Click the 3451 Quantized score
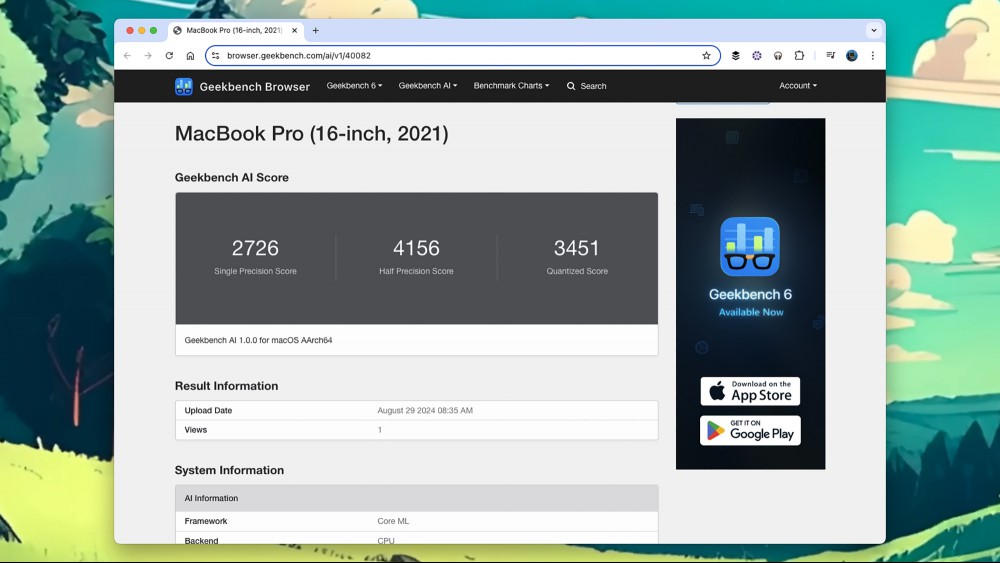 point(577,248)
